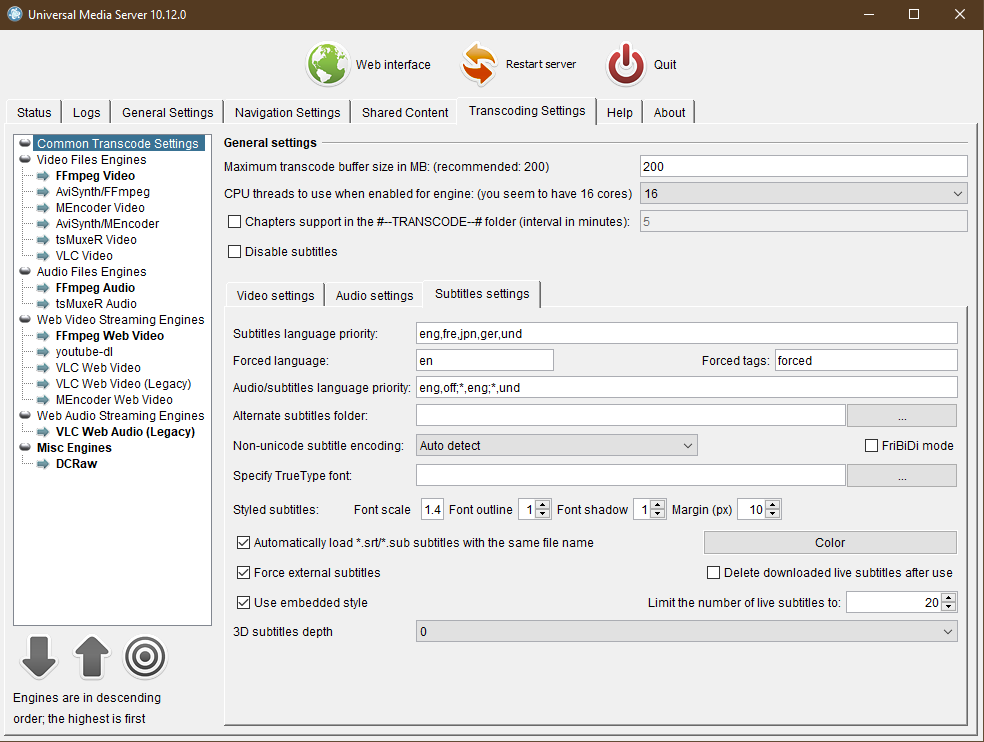Collapse Web Audio Streaming Engines node
This screenshot has width=984, height=742.
[x=25, y=416]
